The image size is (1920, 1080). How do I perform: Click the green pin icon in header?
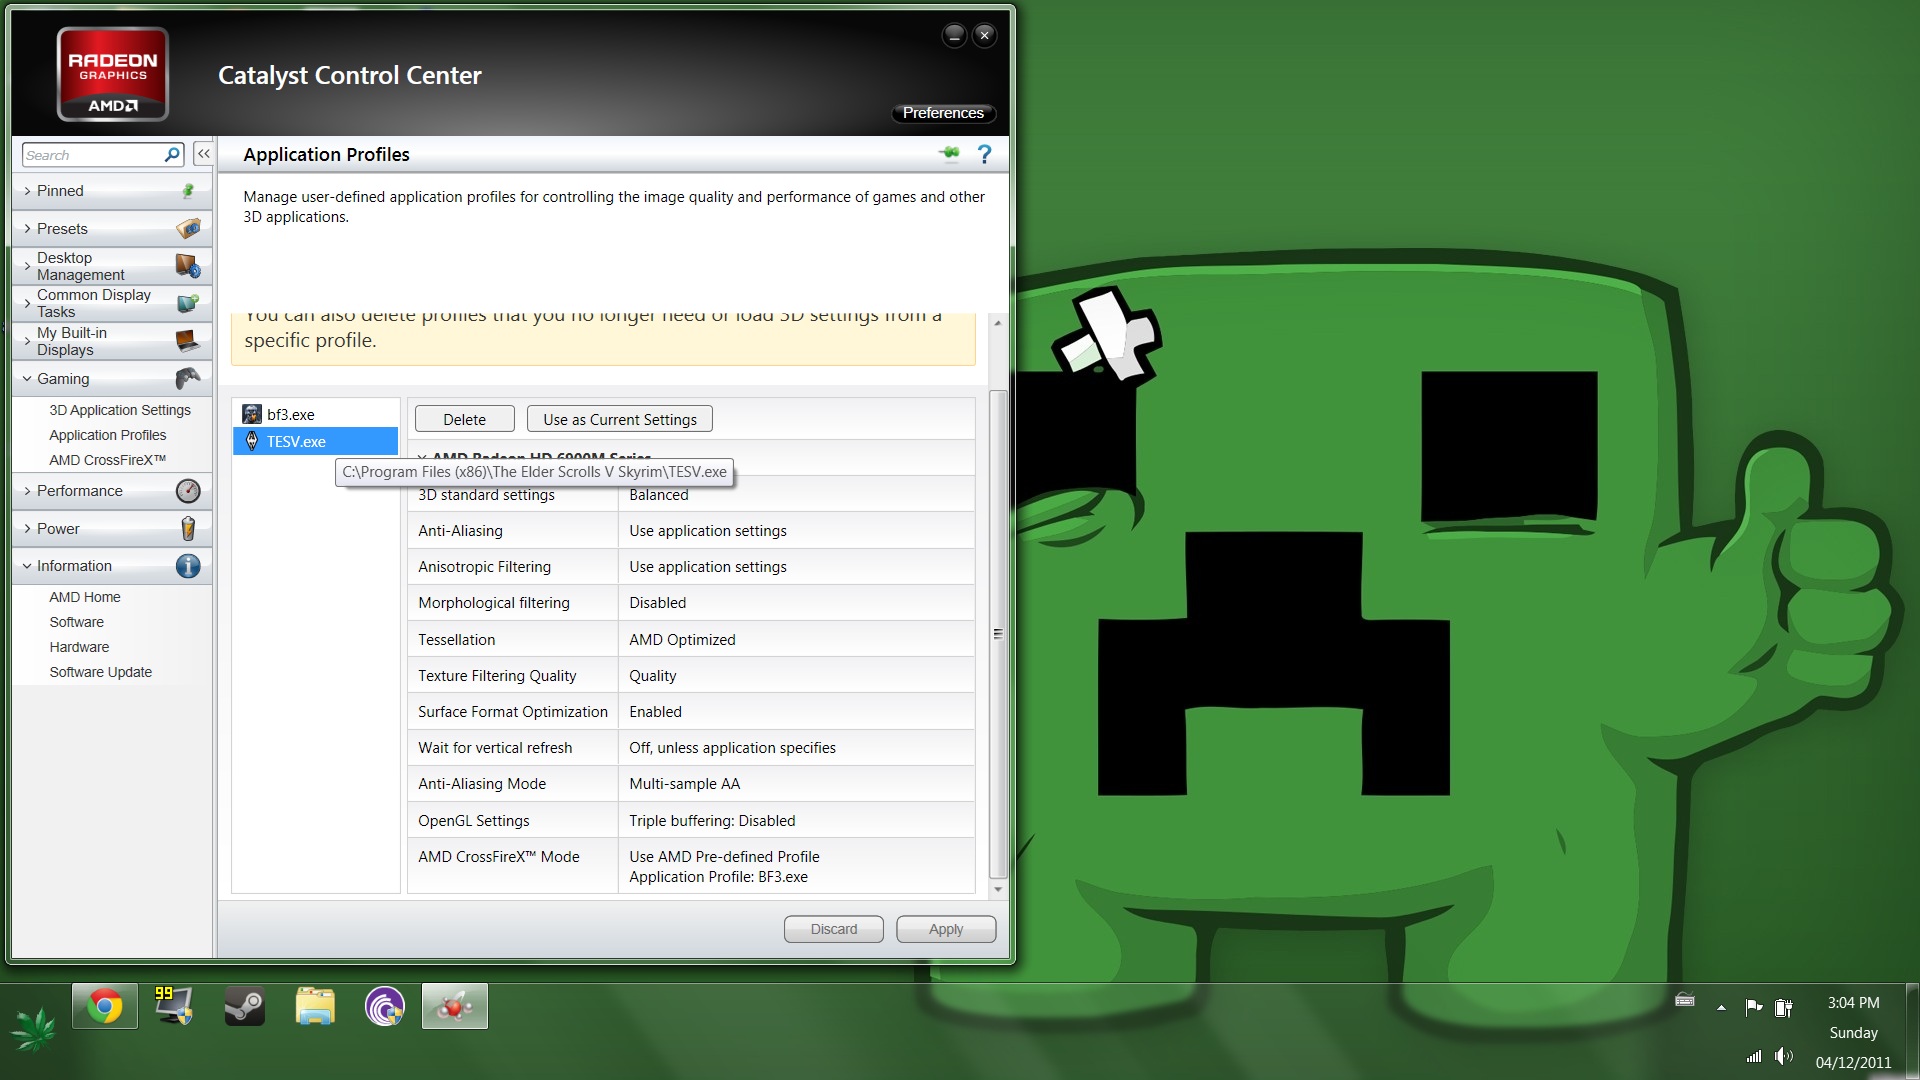click(x=949, y=153)
